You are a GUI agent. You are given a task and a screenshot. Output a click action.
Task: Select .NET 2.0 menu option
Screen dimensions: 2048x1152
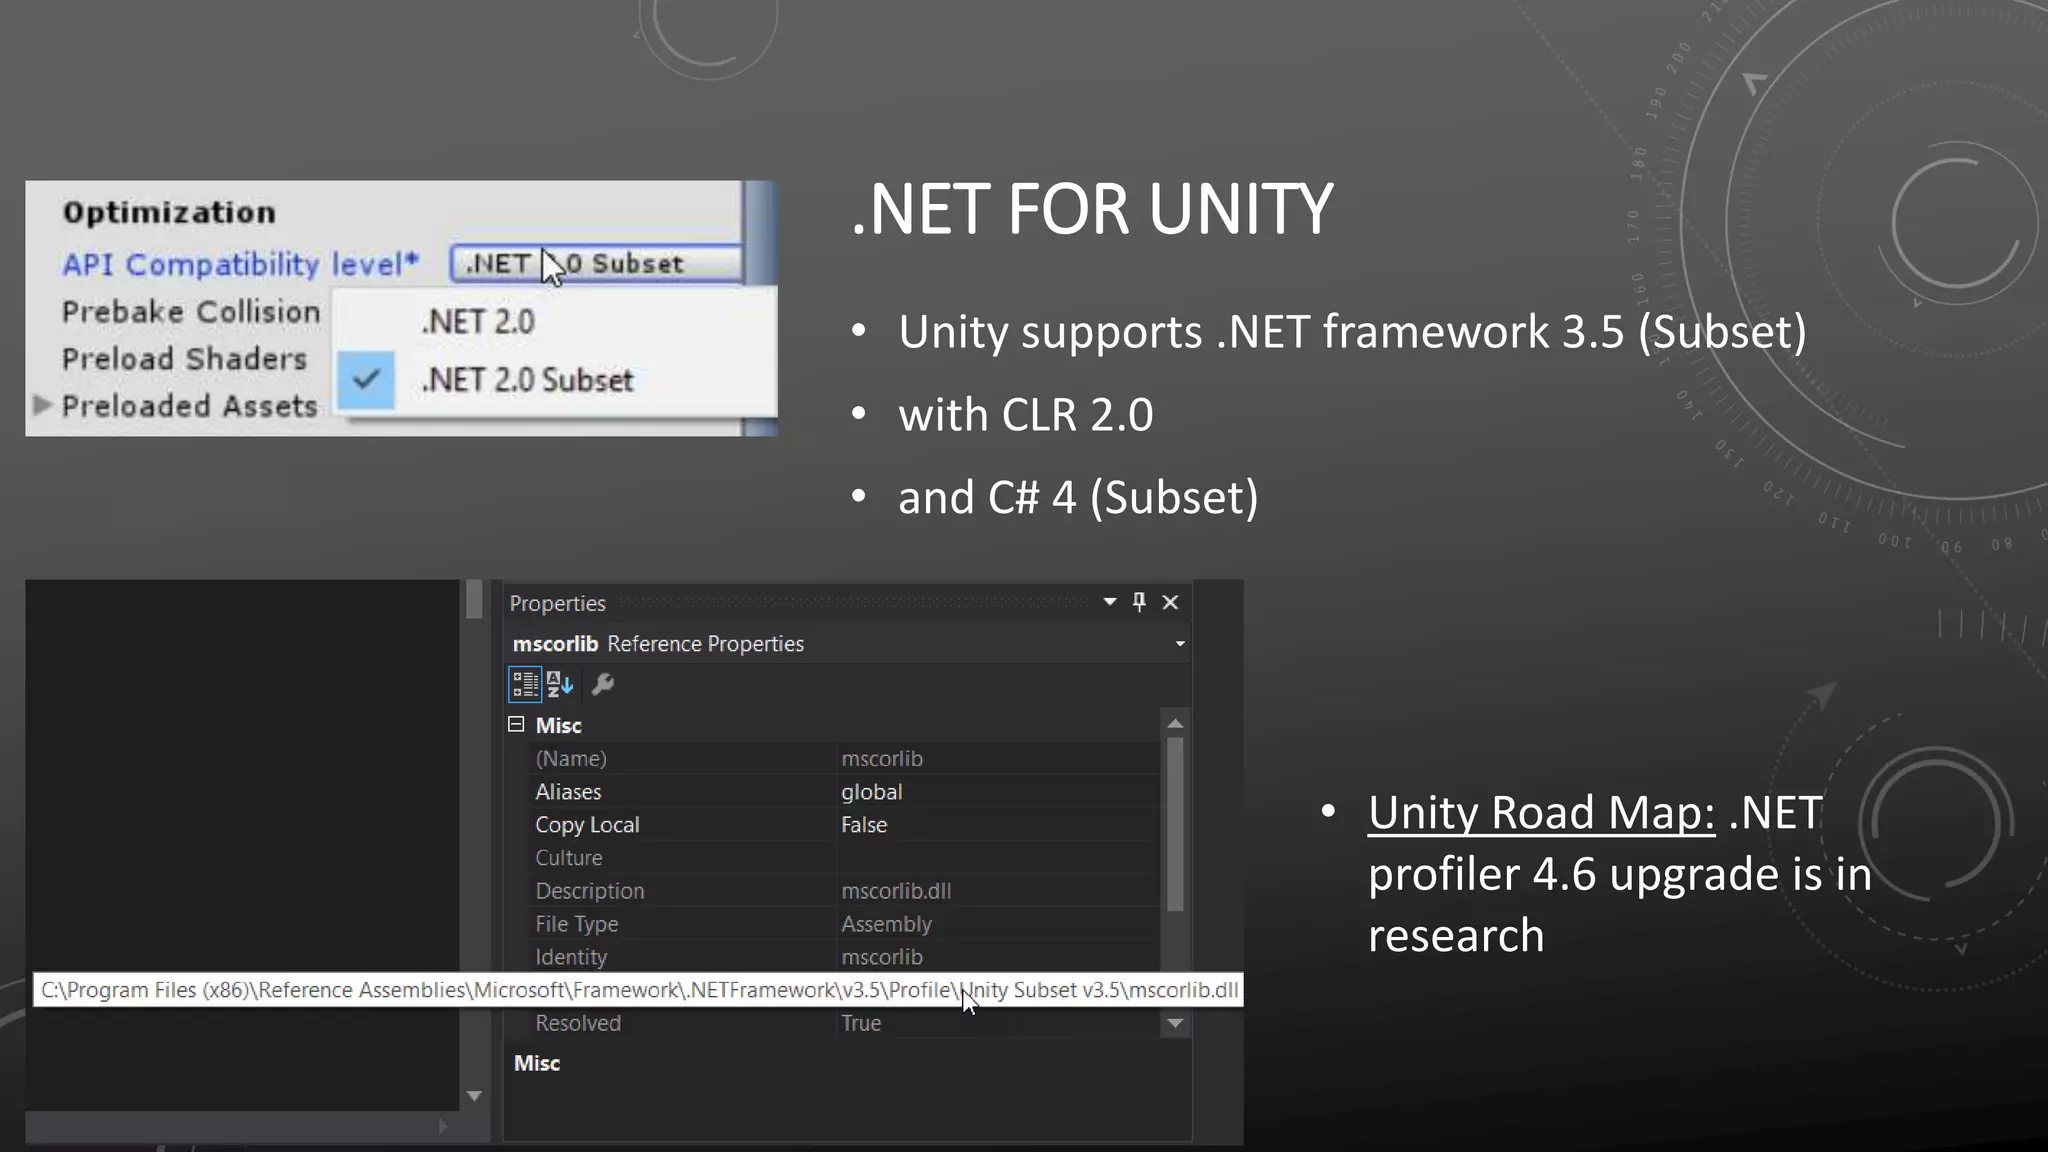click(478, 322)
